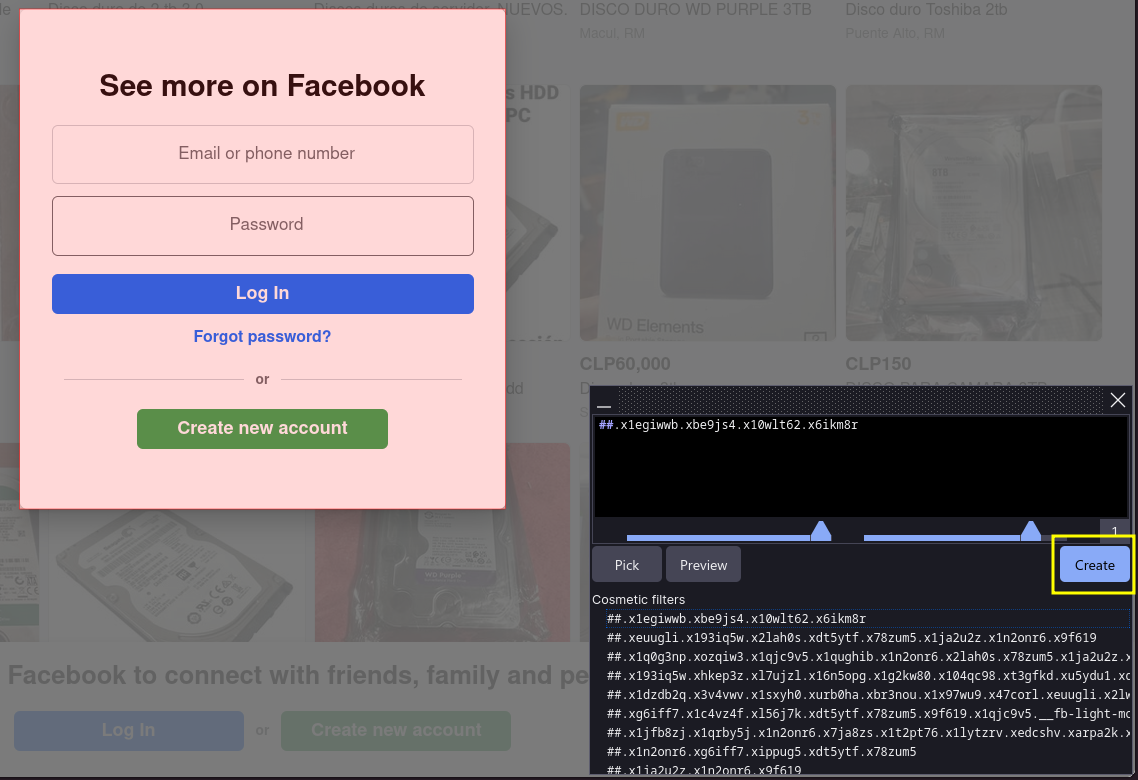Select filter starting with ##.xg6iff7.x1c4vz4f

coord(868,713)
